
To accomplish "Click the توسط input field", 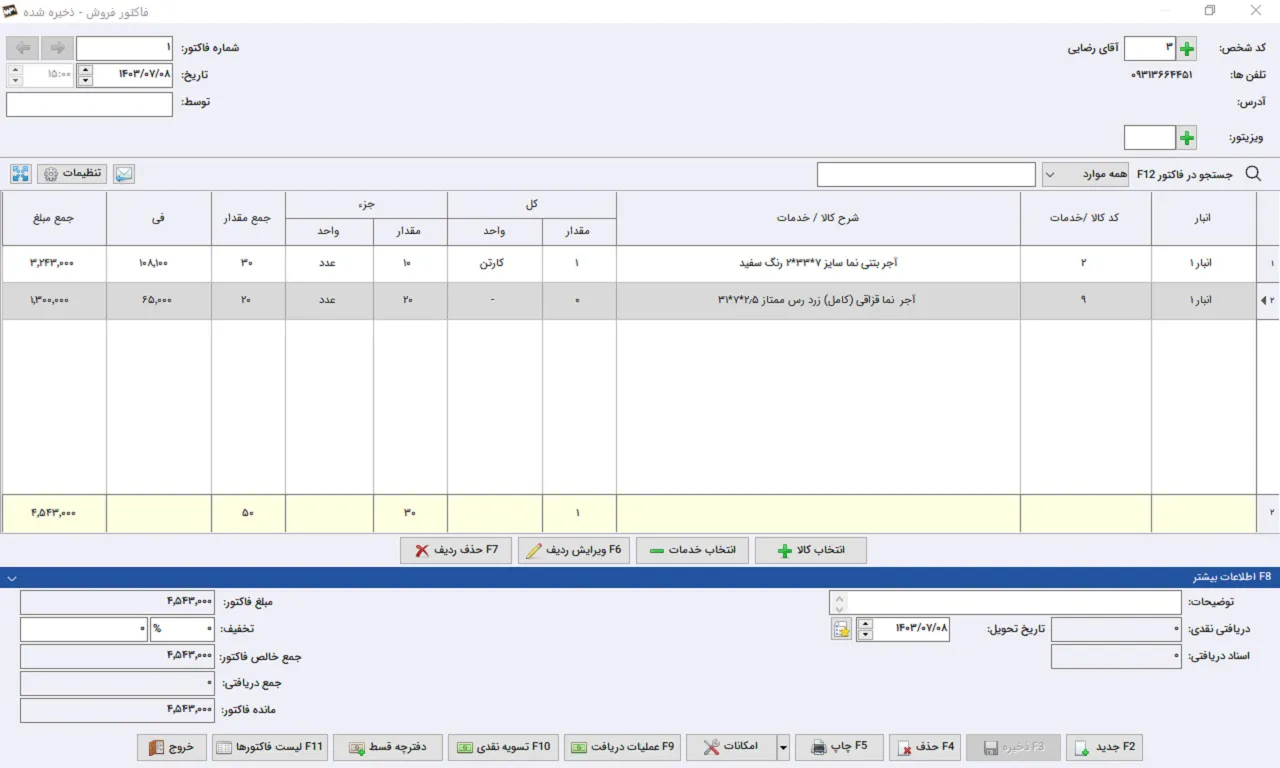I will 89,104.
